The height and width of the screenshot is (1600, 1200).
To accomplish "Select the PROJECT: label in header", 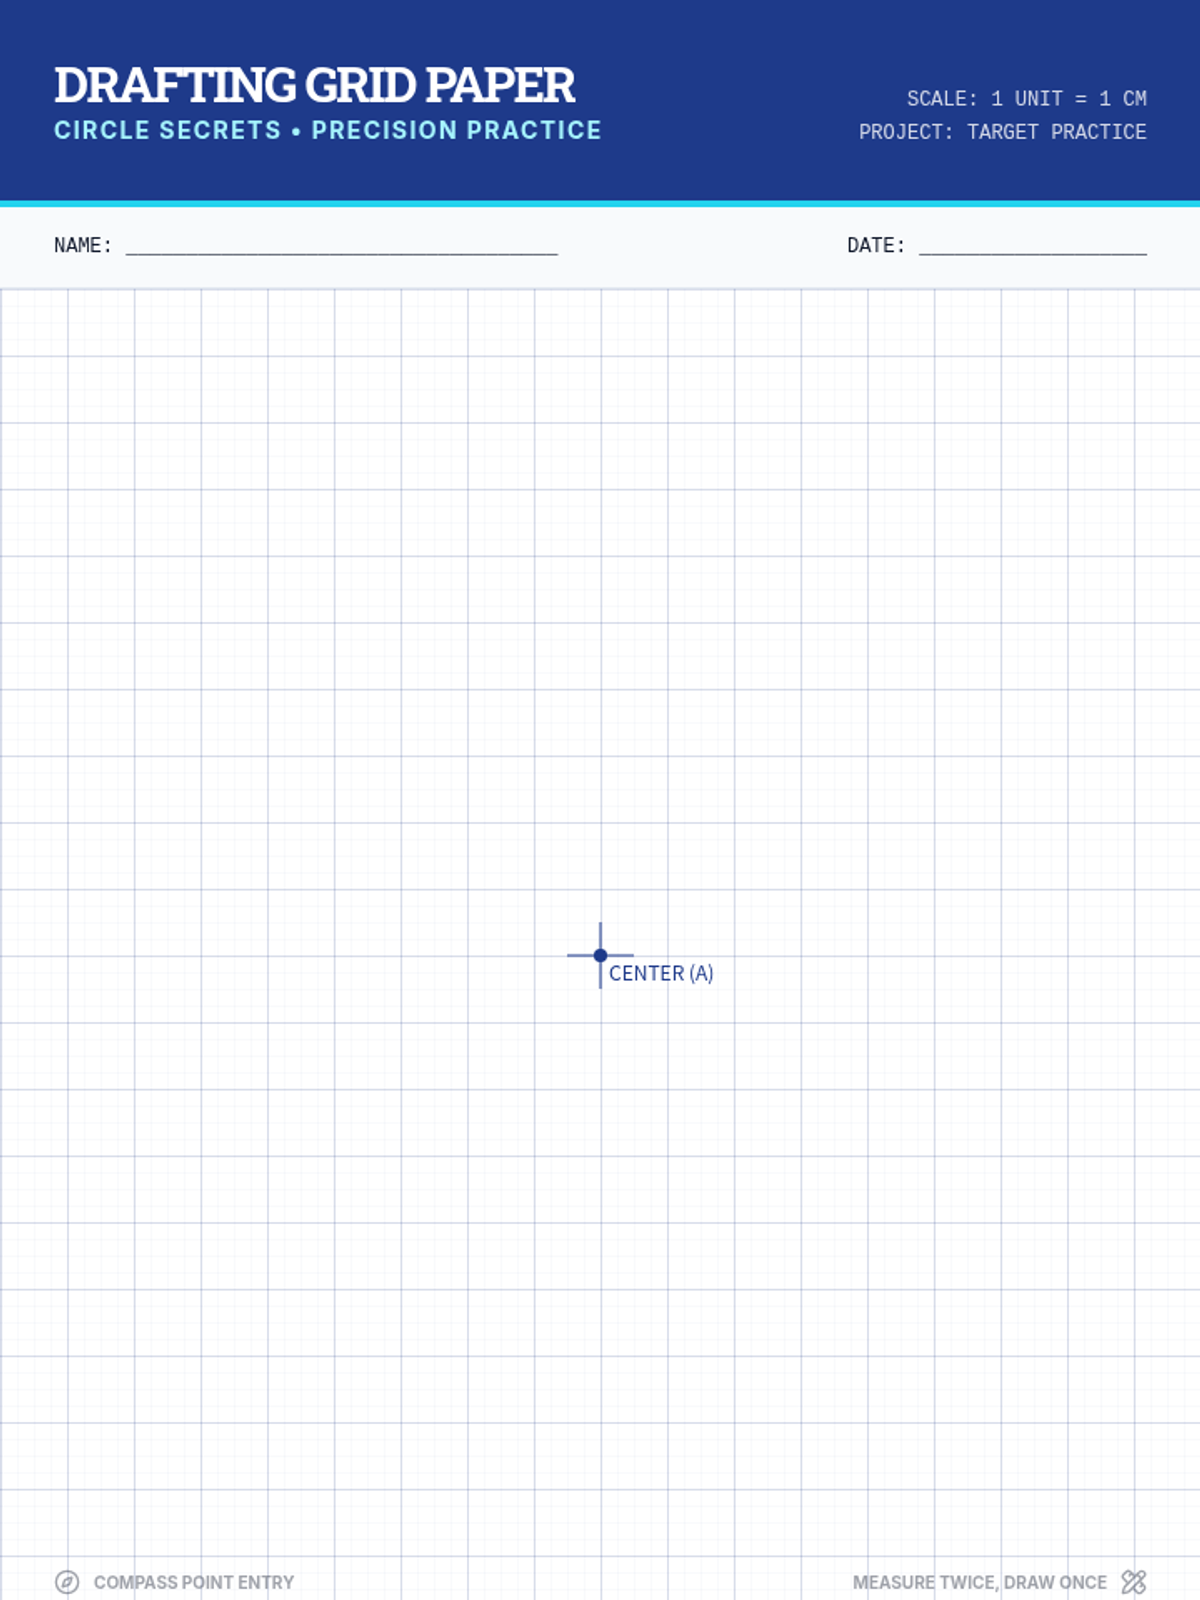I will (x=906, y=132).
